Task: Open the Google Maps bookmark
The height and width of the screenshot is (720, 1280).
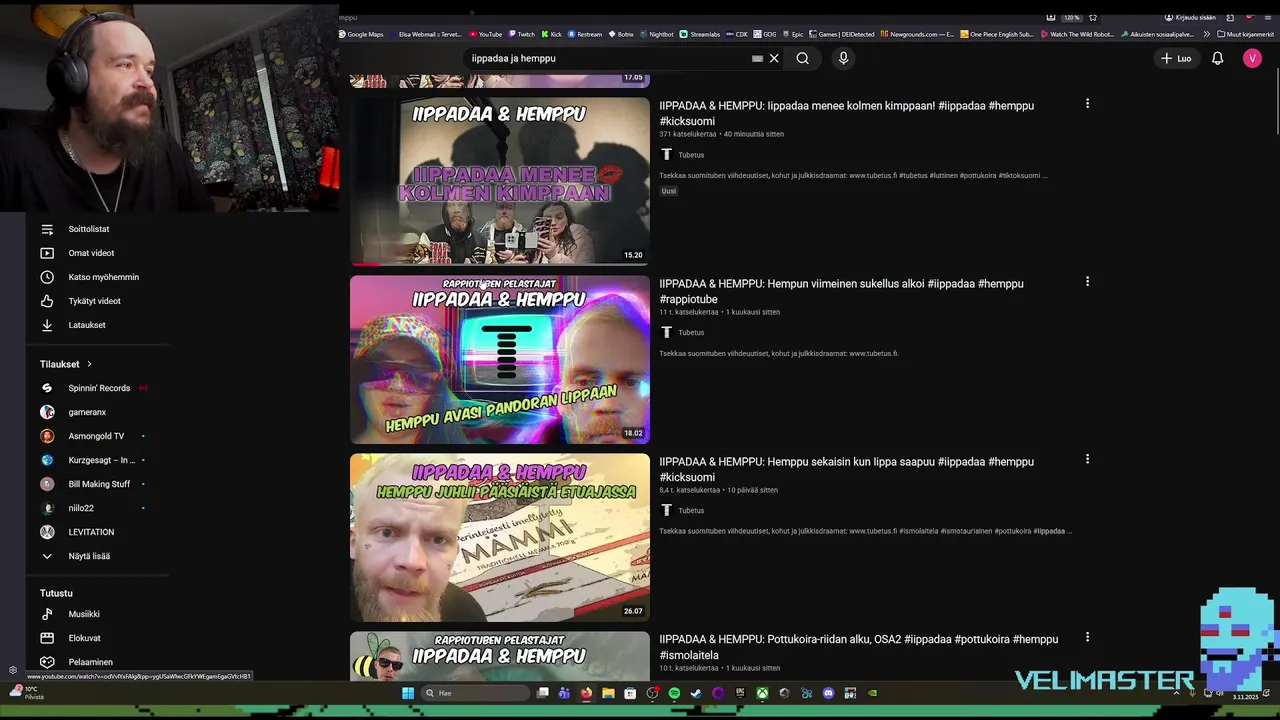Action: [361, 34]
